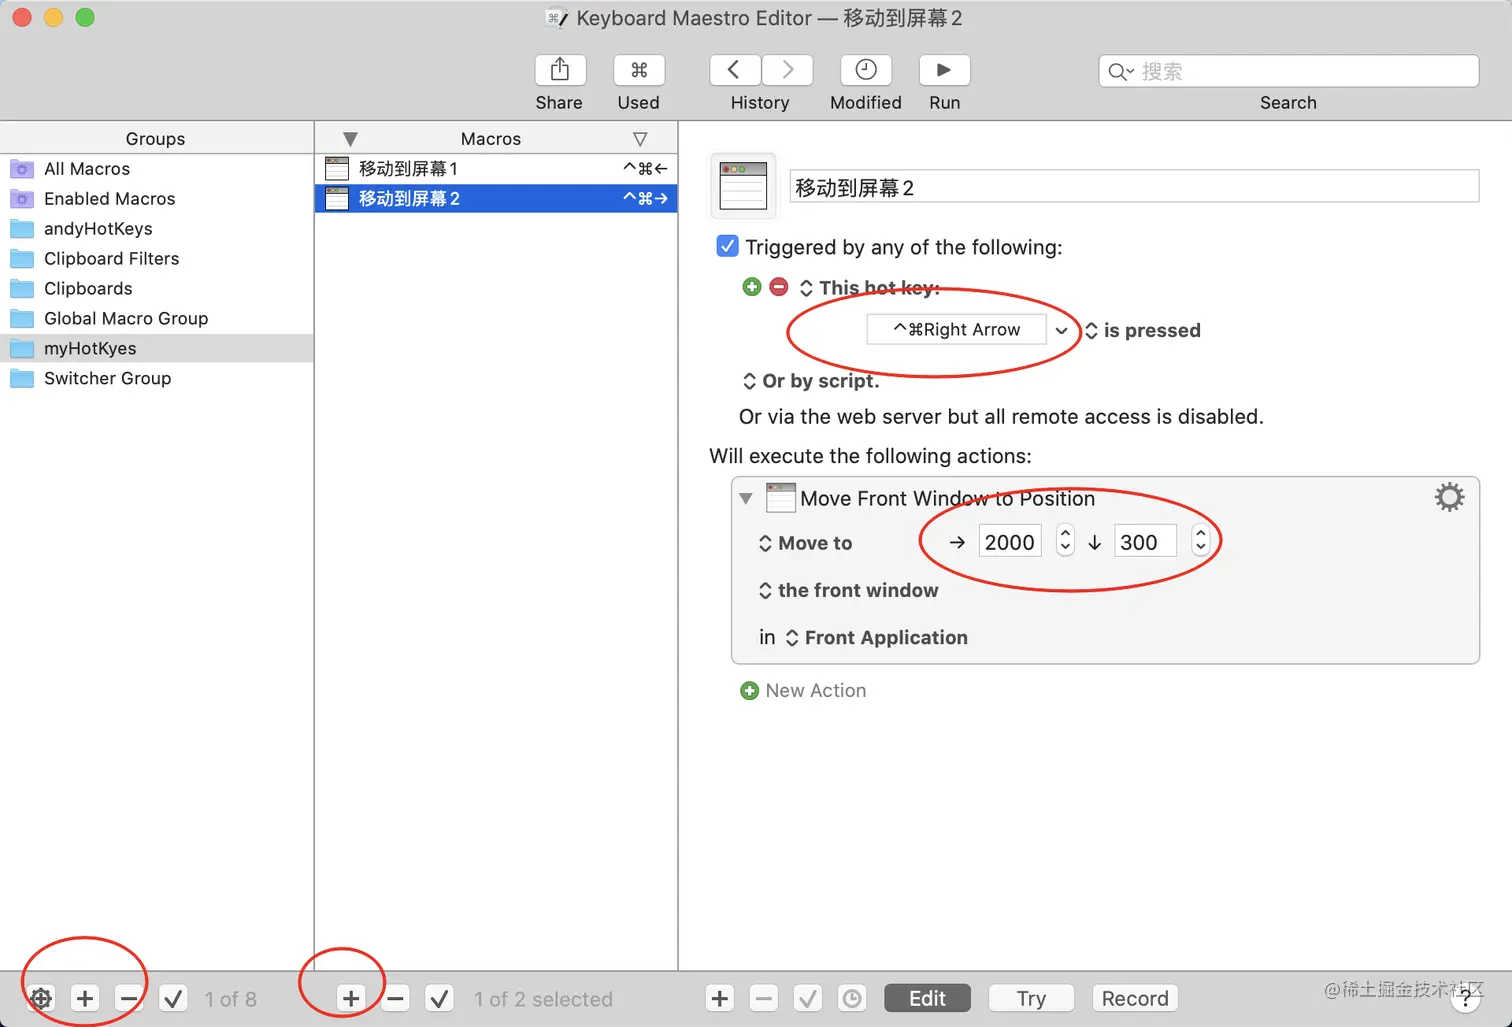This screenshot has height=1027, width=1512.
Task: Click the Try button
Action: 1031,998
